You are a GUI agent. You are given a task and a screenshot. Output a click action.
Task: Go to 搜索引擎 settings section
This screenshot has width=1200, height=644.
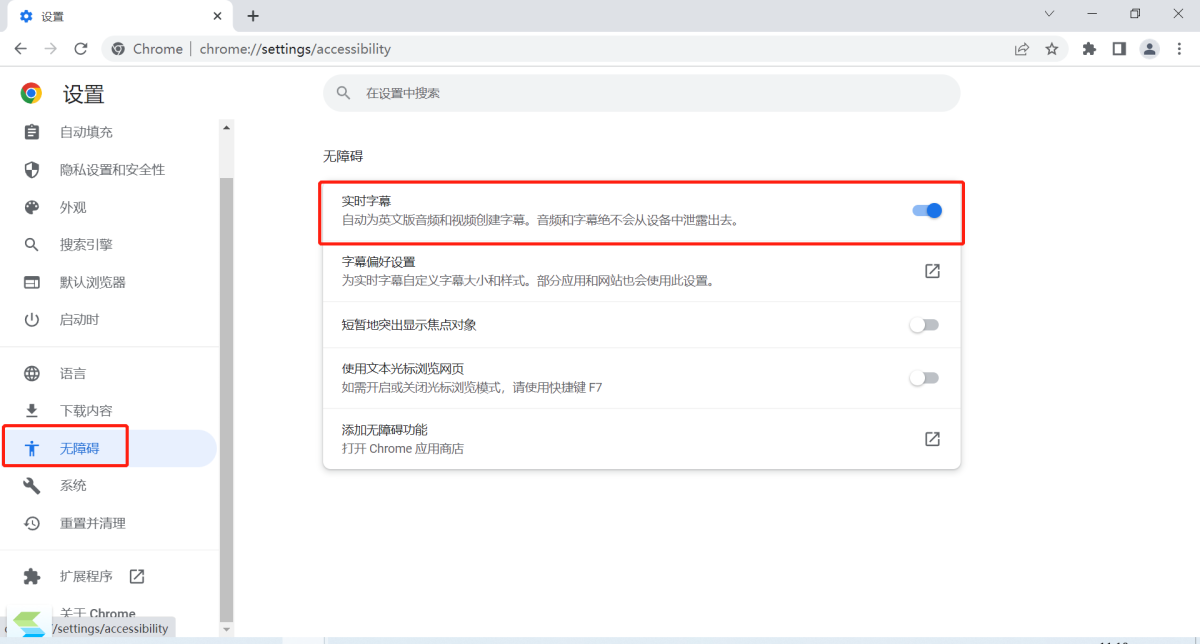click(x=86, y=245)
